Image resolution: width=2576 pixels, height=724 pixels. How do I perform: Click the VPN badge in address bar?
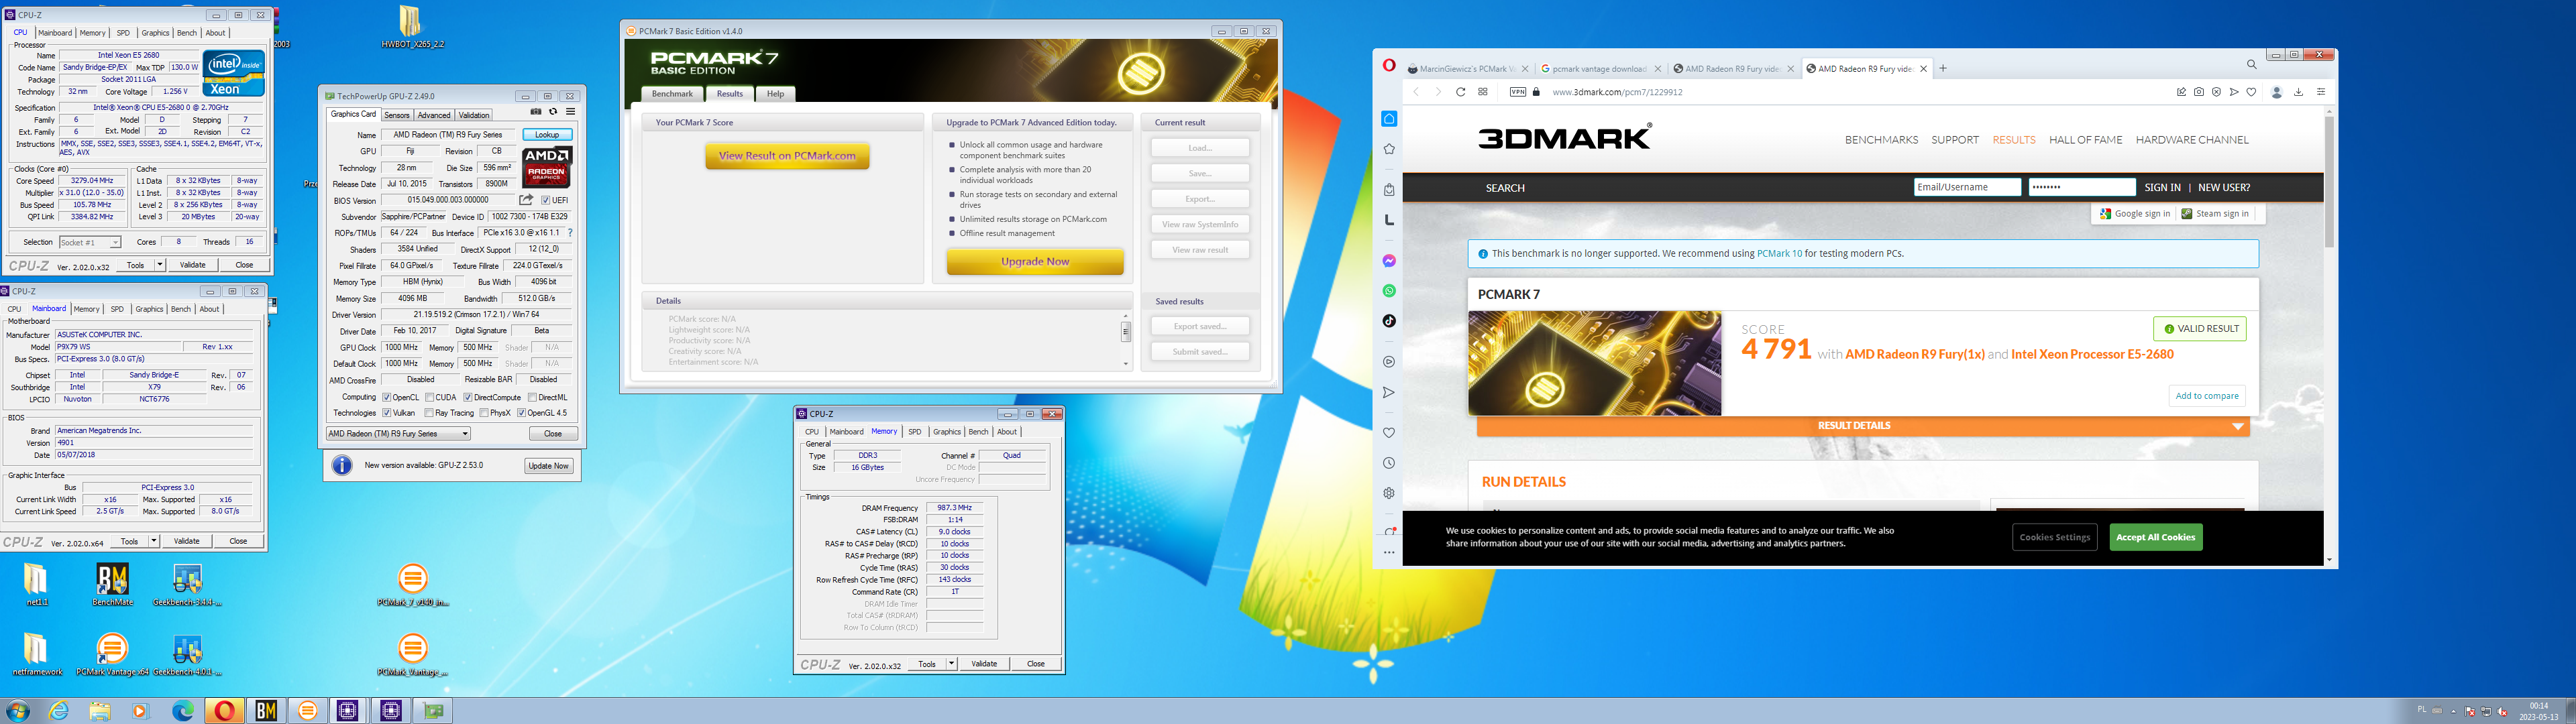click(1518, 92)
